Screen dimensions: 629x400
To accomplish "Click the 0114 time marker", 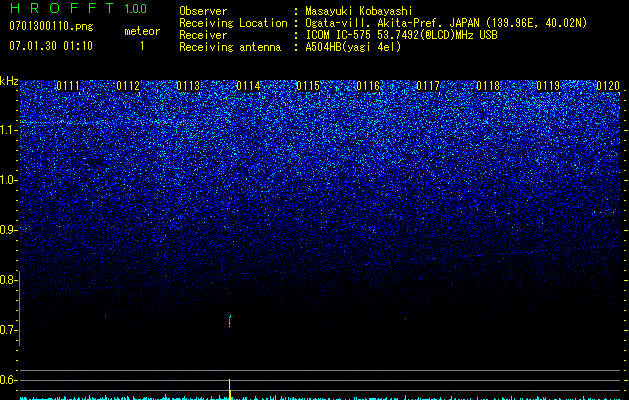I will coord(248,86).
